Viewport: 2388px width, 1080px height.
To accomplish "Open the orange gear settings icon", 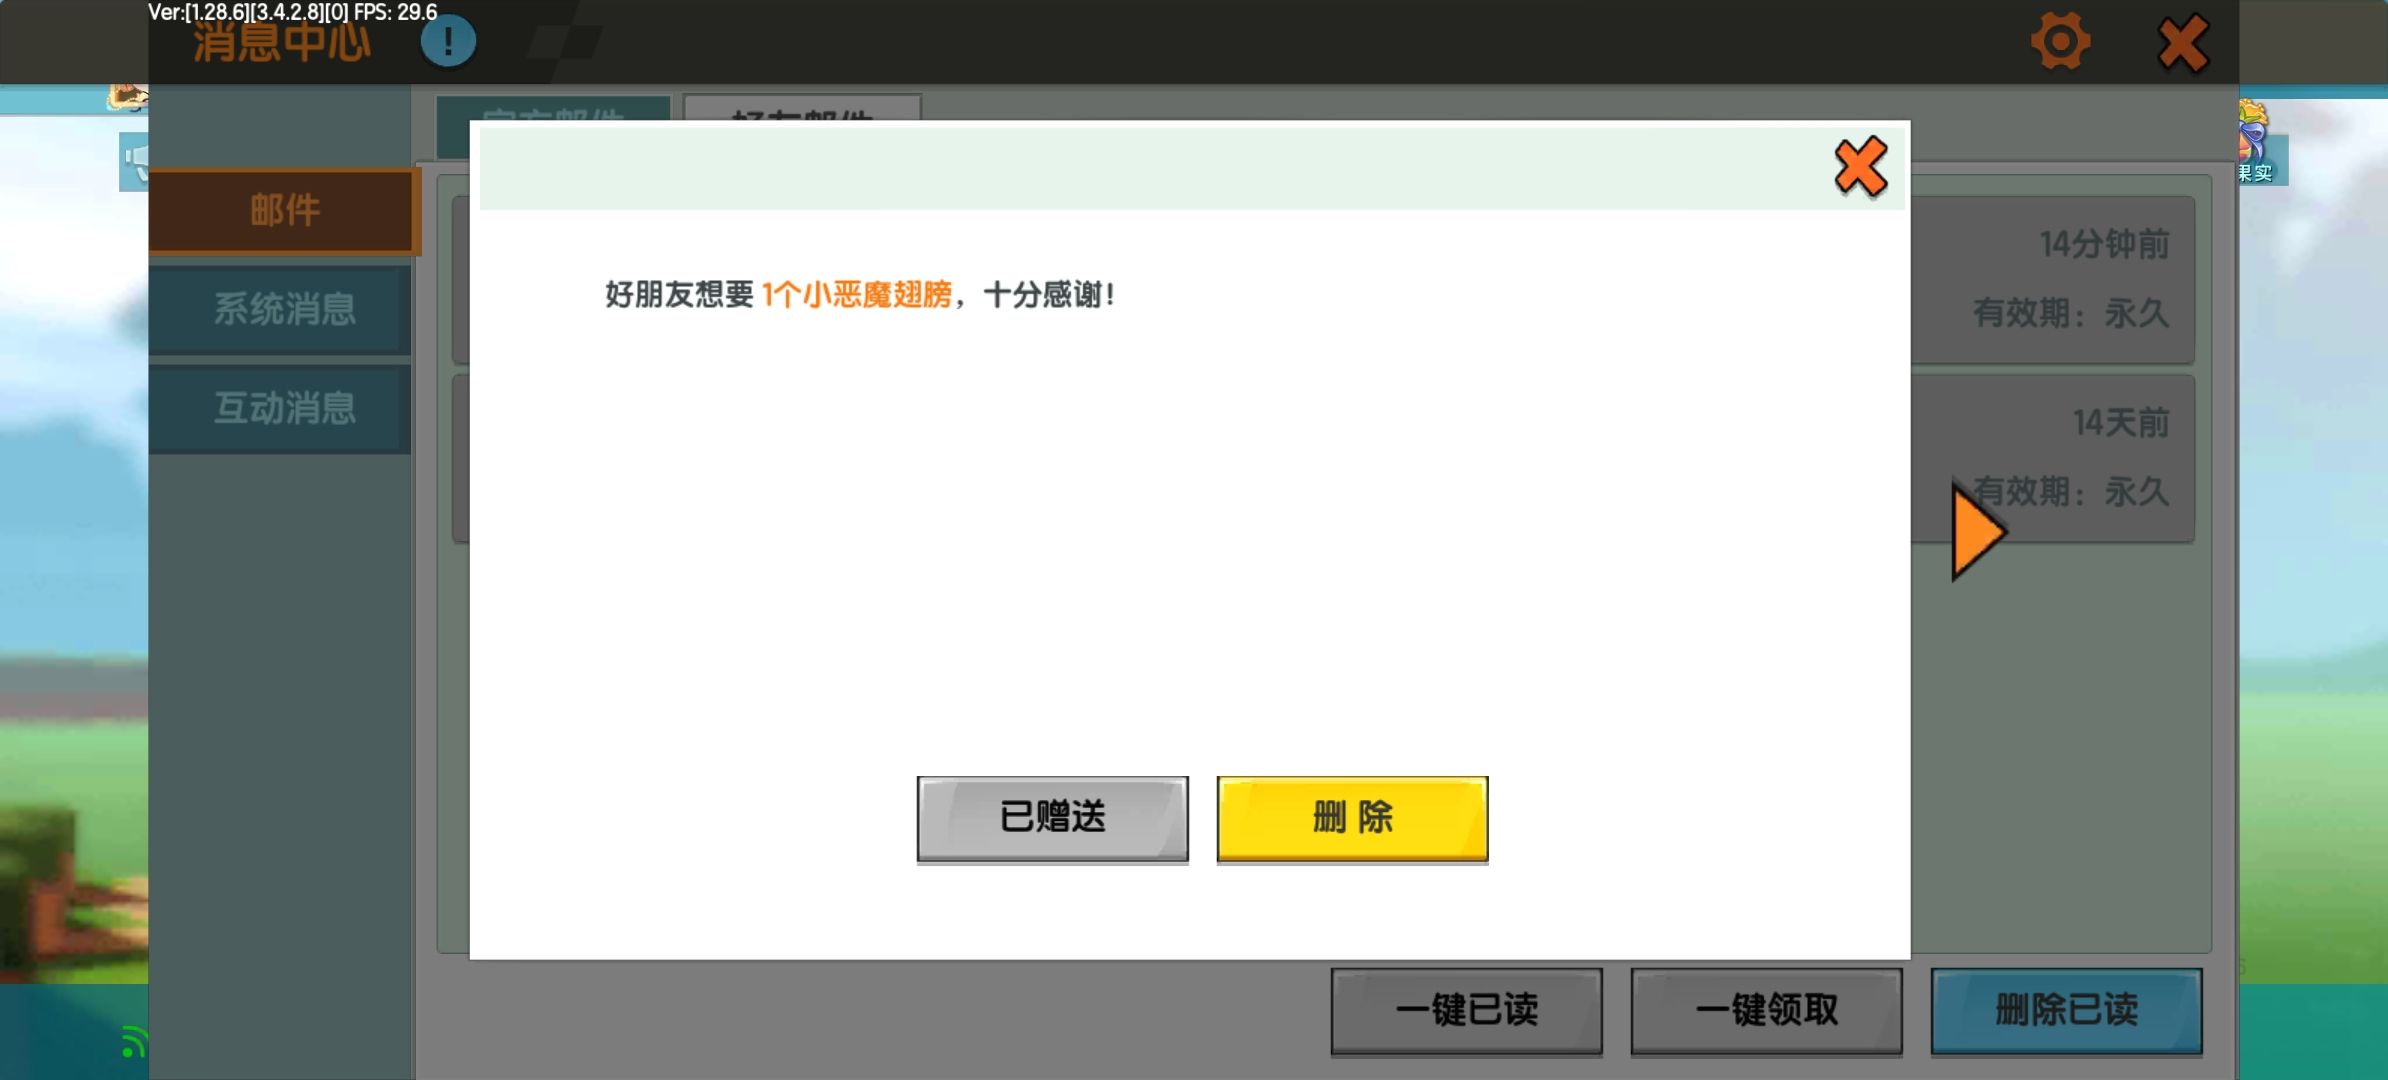I will click(x=2060, y=42).
